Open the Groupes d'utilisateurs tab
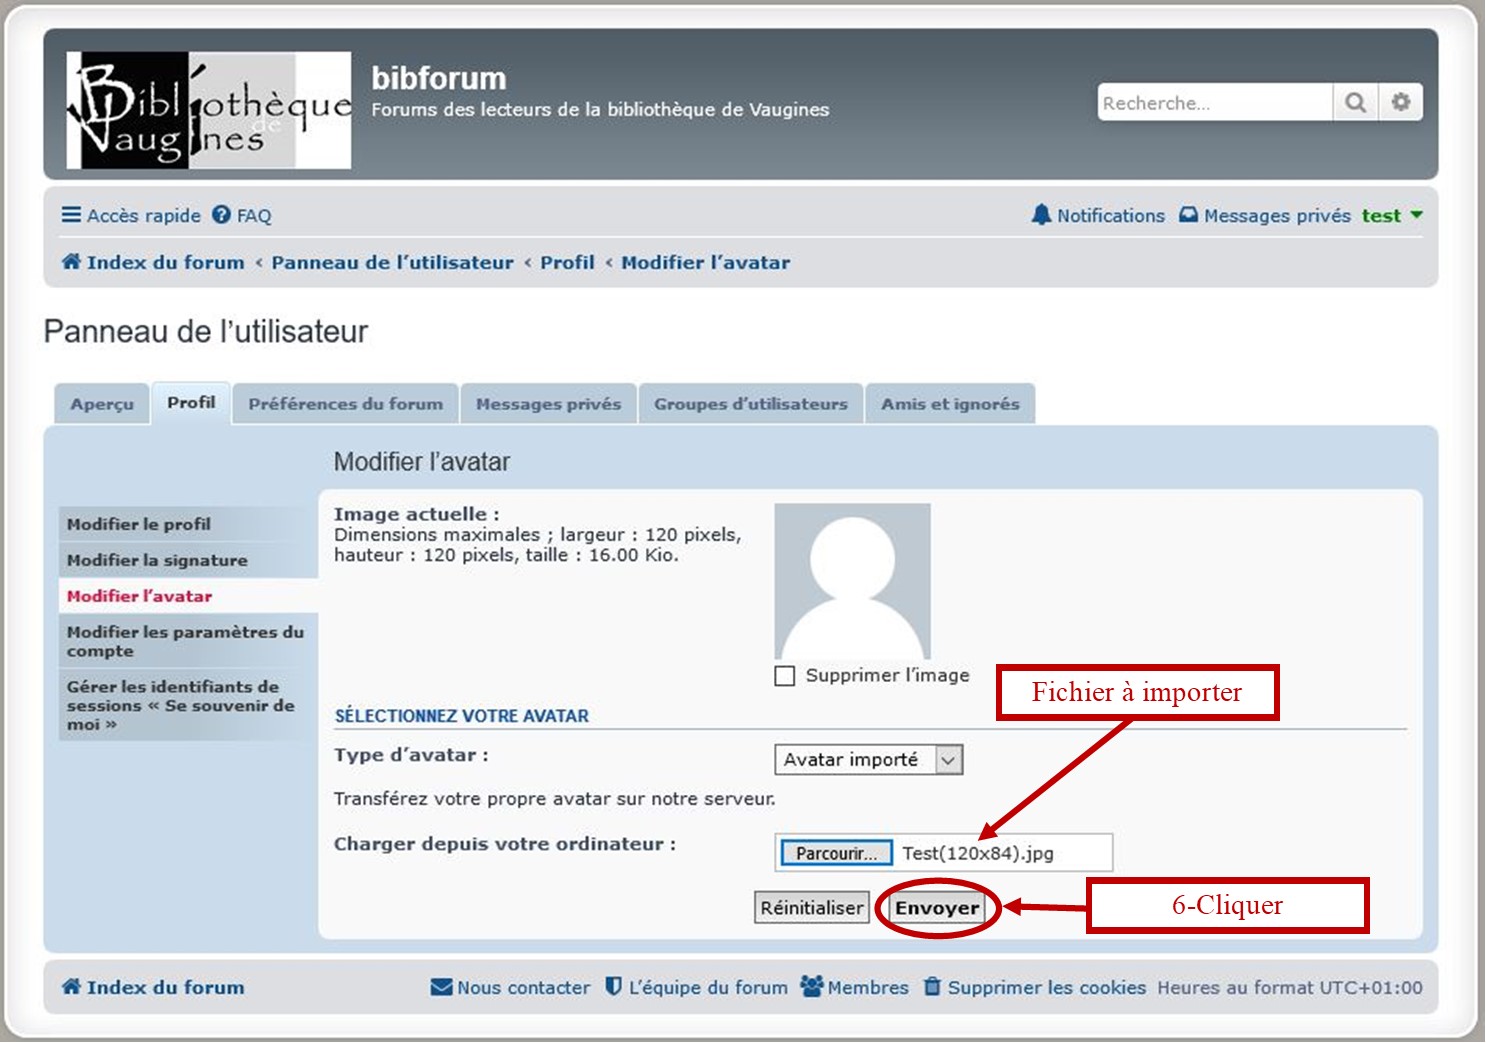The height and width of the screenshot is (1043, 1486). click(750, 404)
